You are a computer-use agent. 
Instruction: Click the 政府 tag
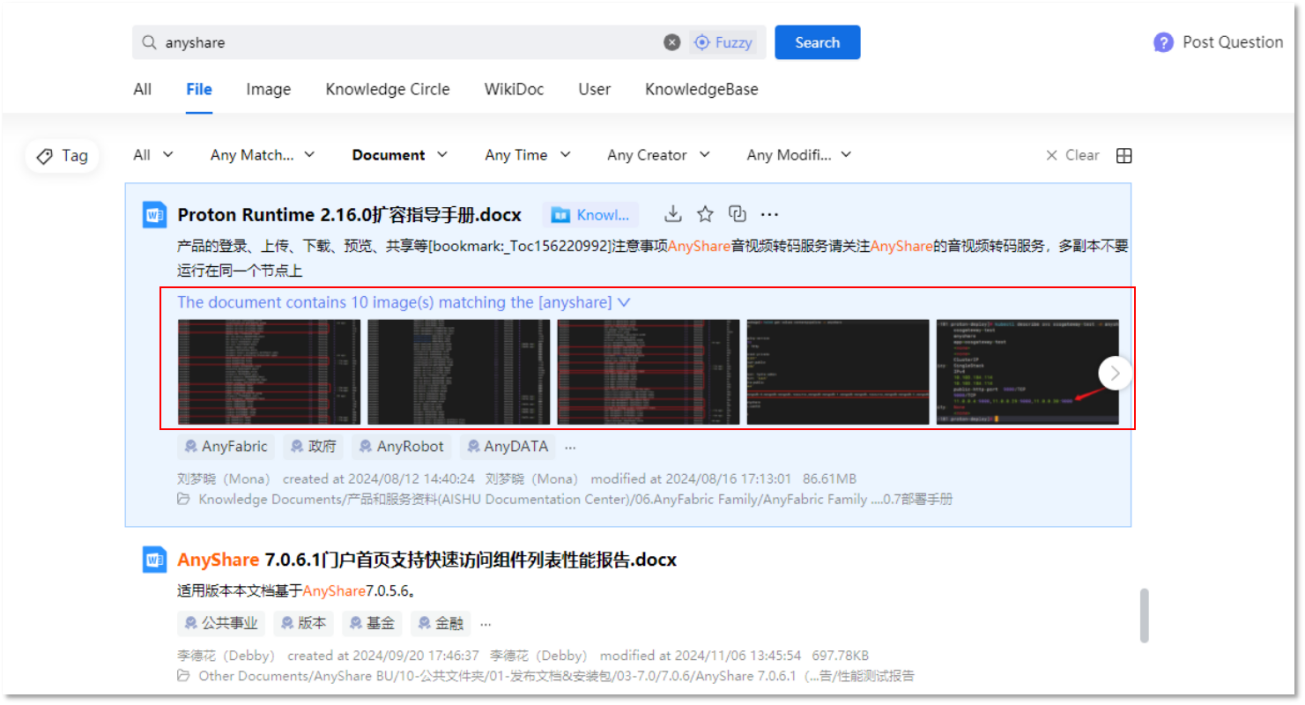click(x=312, y=447)
